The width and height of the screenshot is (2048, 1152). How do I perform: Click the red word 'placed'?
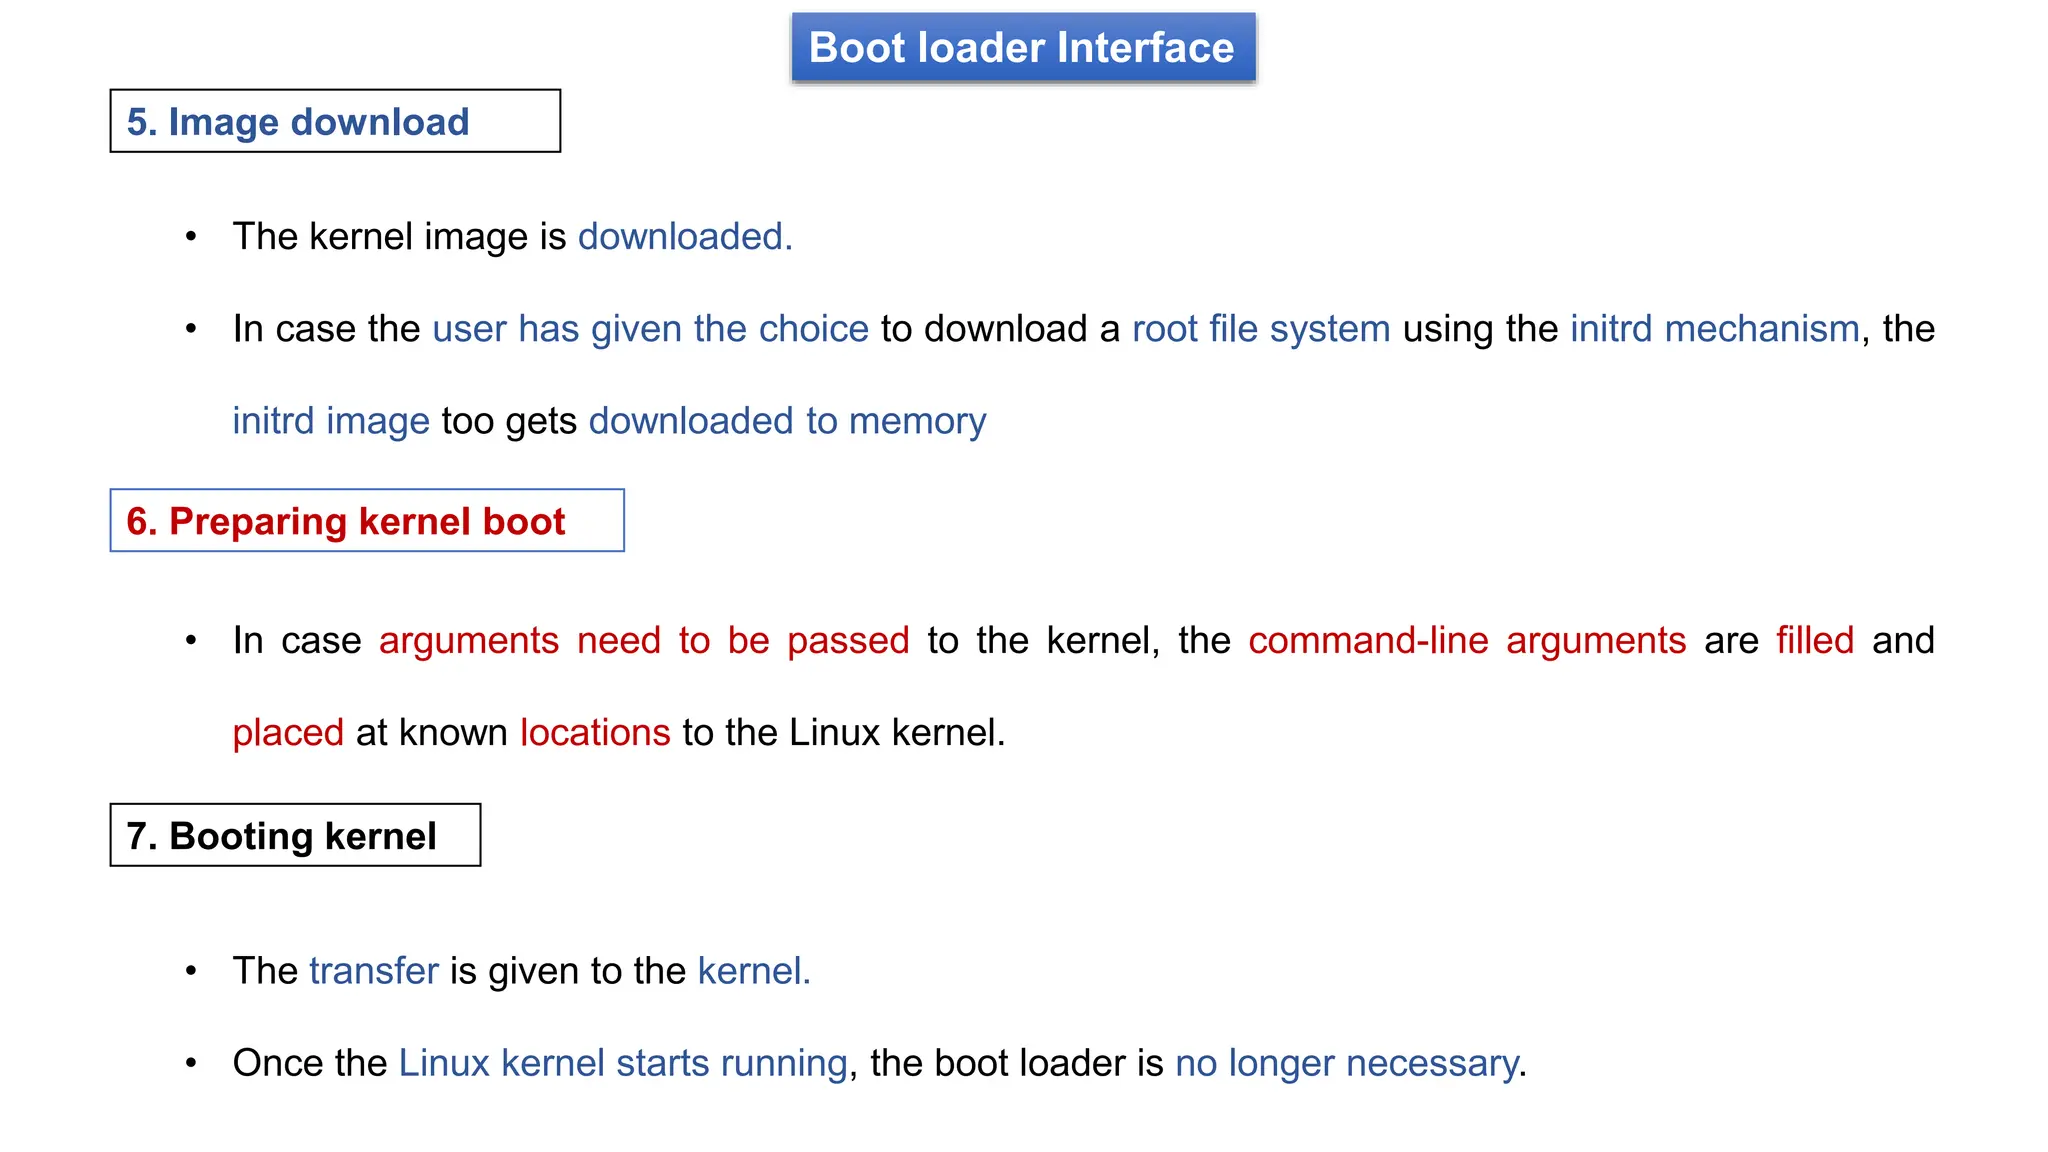click(x=288, y=733)
